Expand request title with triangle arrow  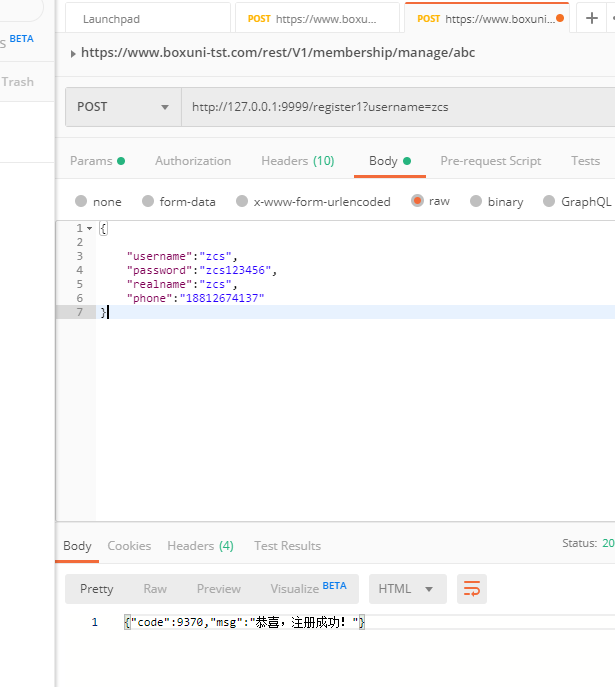[73, 54]
